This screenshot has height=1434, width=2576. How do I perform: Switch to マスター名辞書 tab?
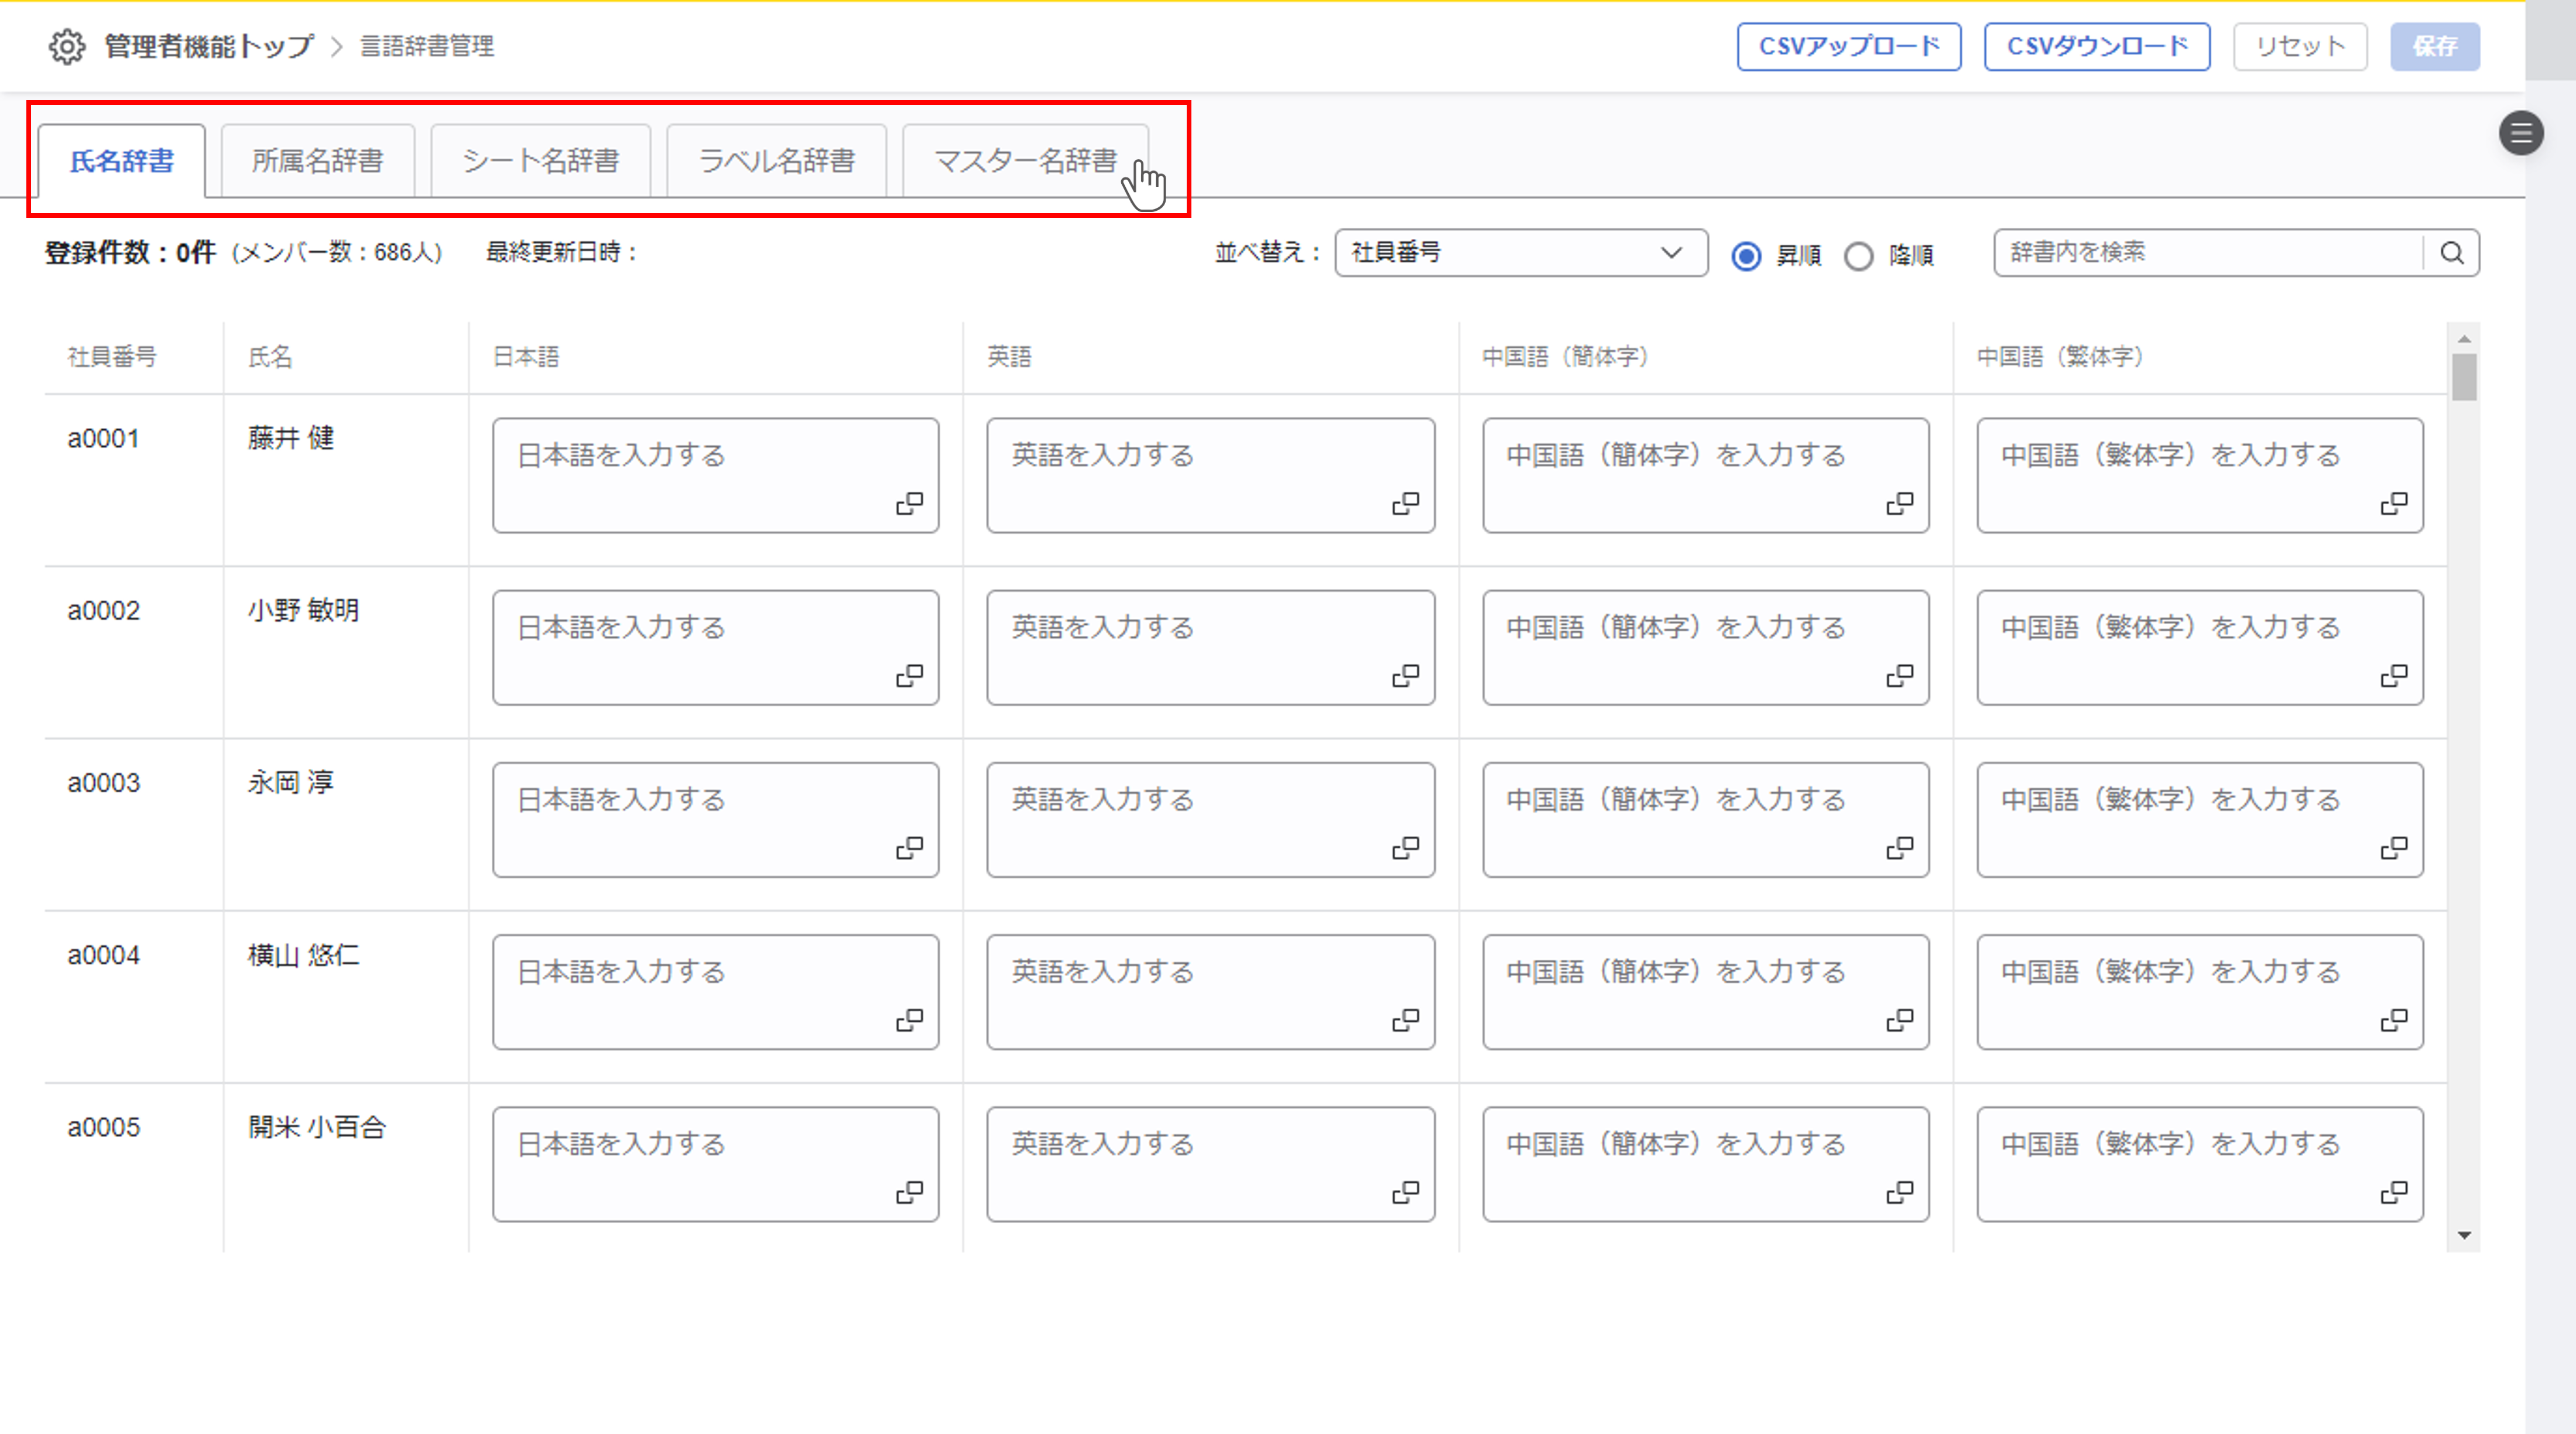tap(1025, 161)
